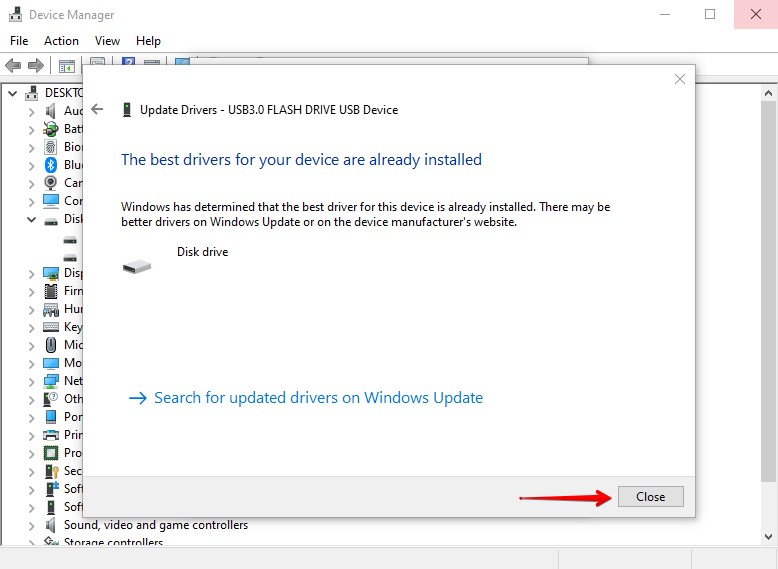Expand the Sound, video and game controllers node
Viewport: 778px width, 569px height.
tap(32, 525)
